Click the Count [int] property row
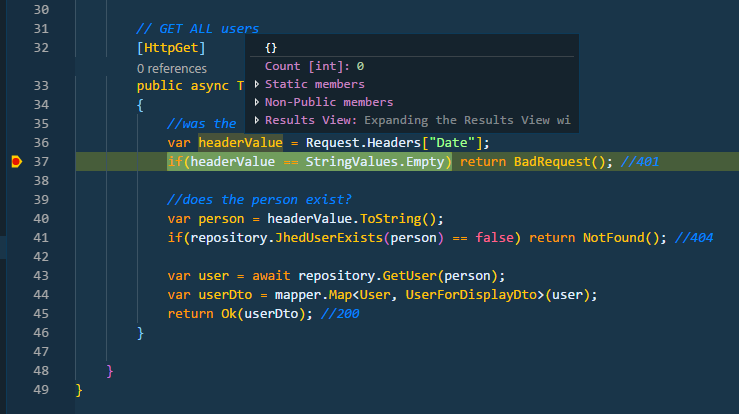The width and height of the screenshot is (739, 414). [412, 66]
